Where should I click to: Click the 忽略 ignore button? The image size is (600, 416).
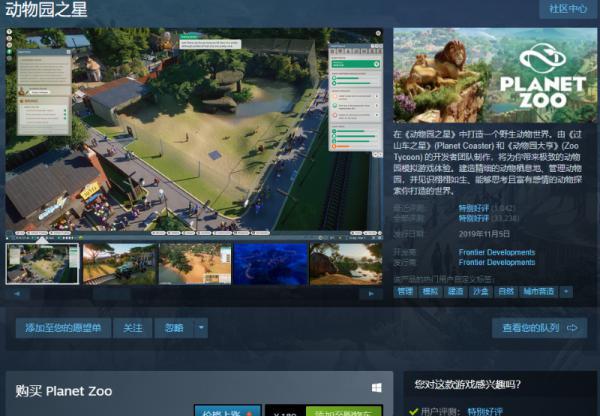(174, 328)
